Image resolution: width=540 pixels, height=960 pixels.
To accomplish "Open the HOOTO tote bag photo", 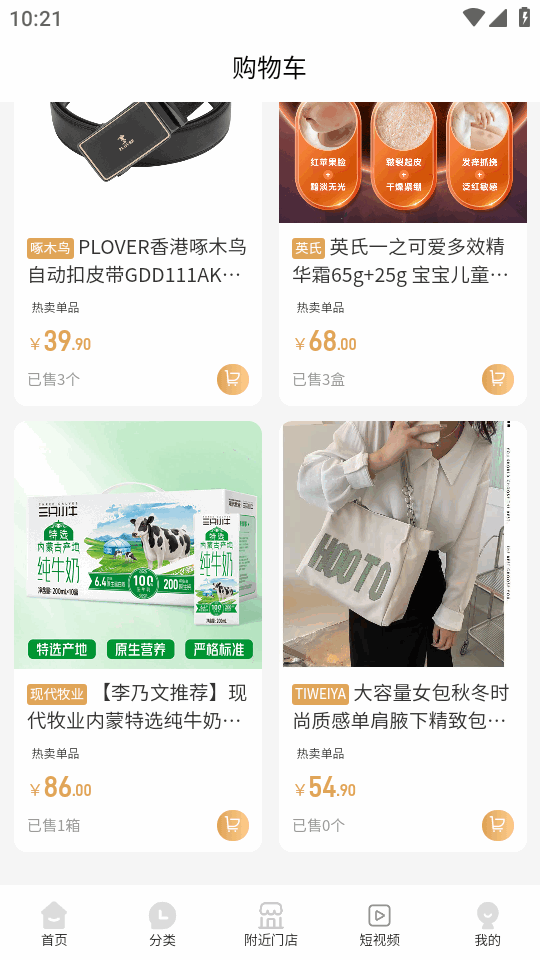I will (x=403, y=545).
